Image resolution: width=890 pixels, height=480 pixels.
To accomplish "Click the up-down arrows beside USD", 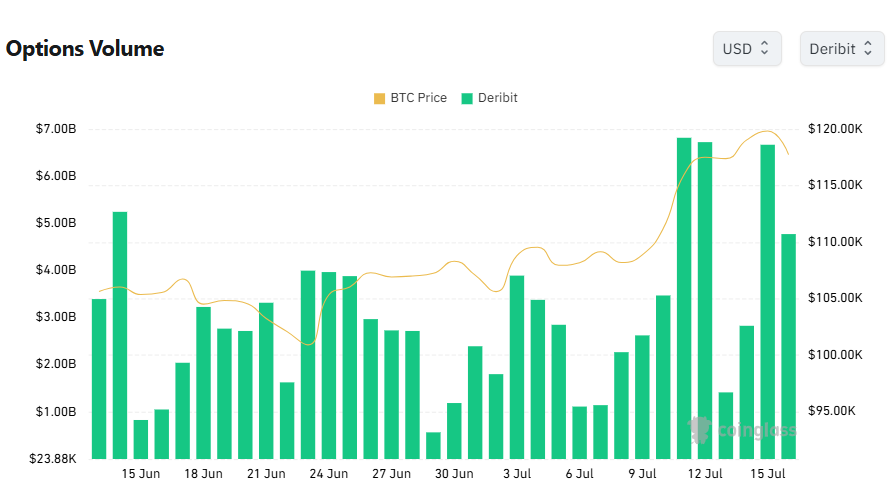I will [765, 48].
